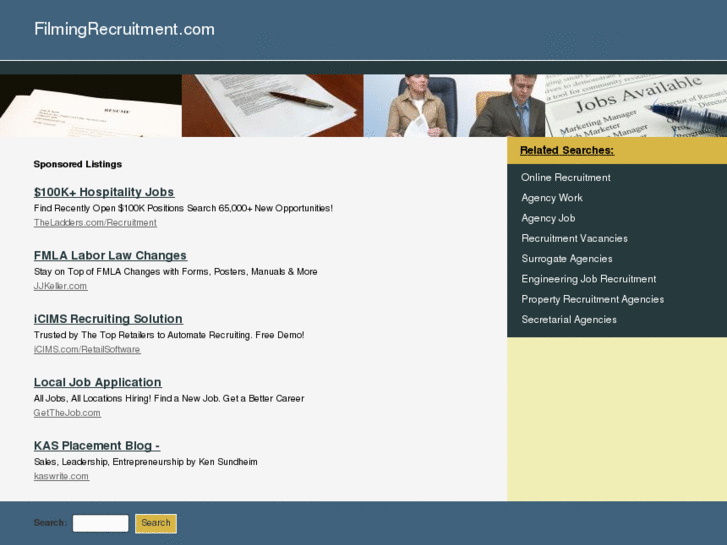Visit the GetTheJob.com URL link
This screenshot has height=545, width=727.
67,413
